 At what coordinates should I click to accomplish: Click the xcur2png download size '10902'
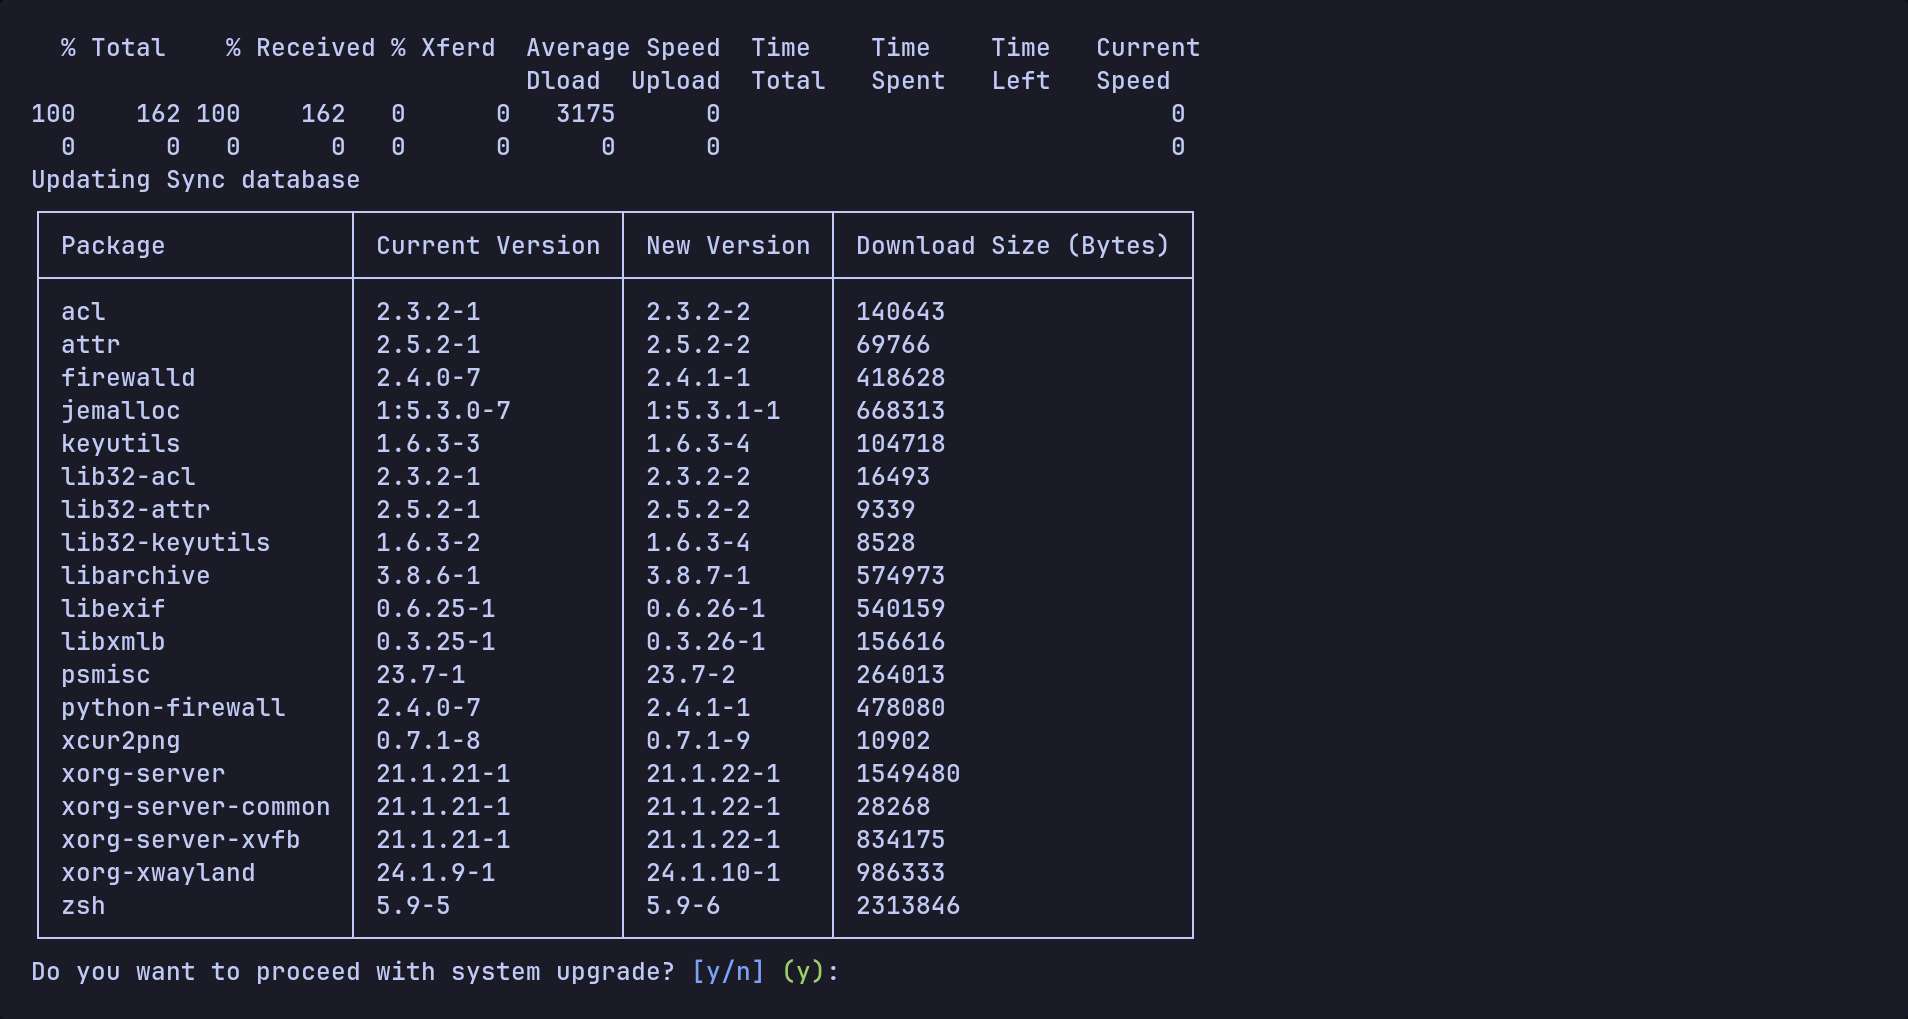click(893, 741)
